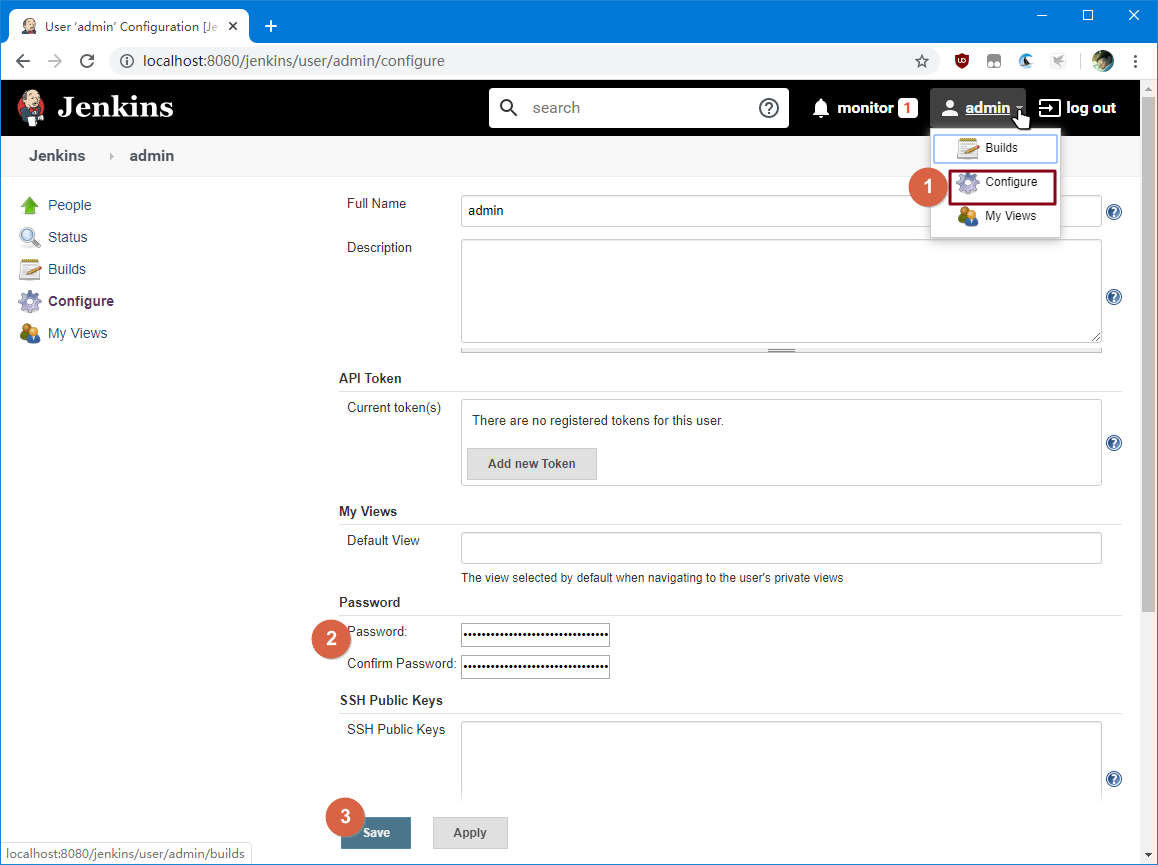Viewport: 1158px width, 865px height.
Task: Select Configure in admin dropdown menu
Action: pos(1003,182)
